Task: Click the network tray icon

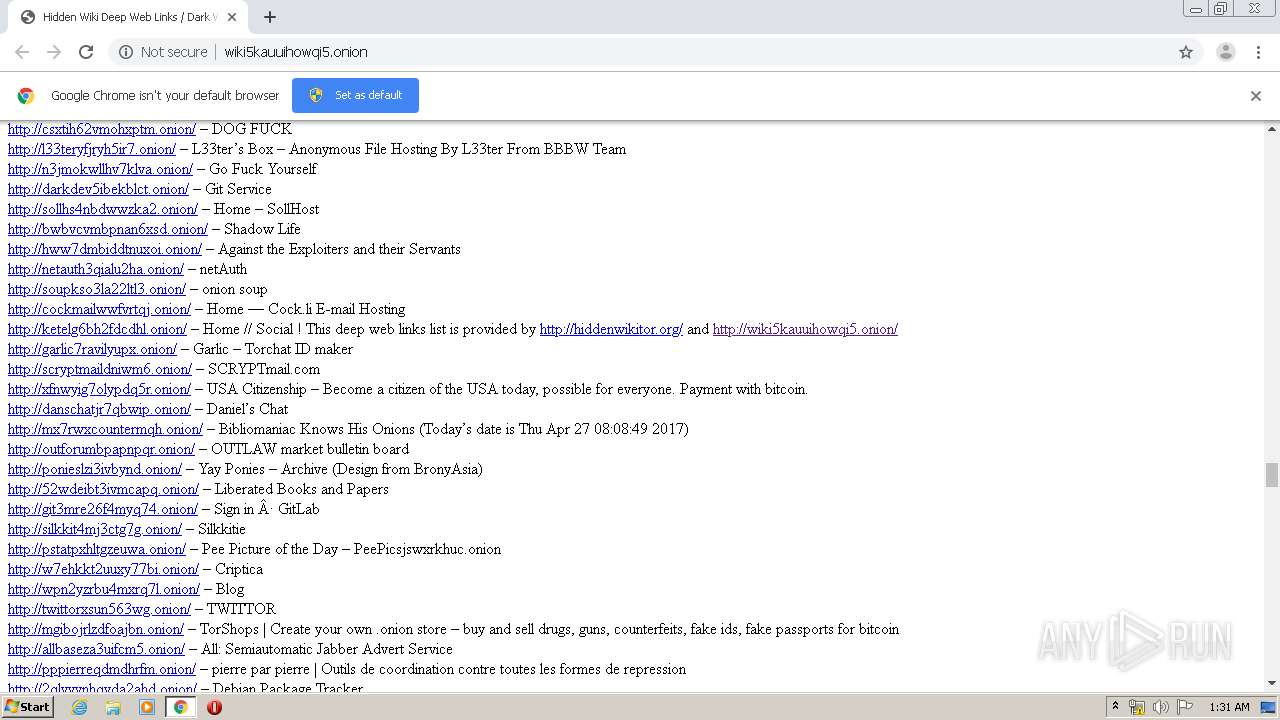Action: [x=1137, y=707]
